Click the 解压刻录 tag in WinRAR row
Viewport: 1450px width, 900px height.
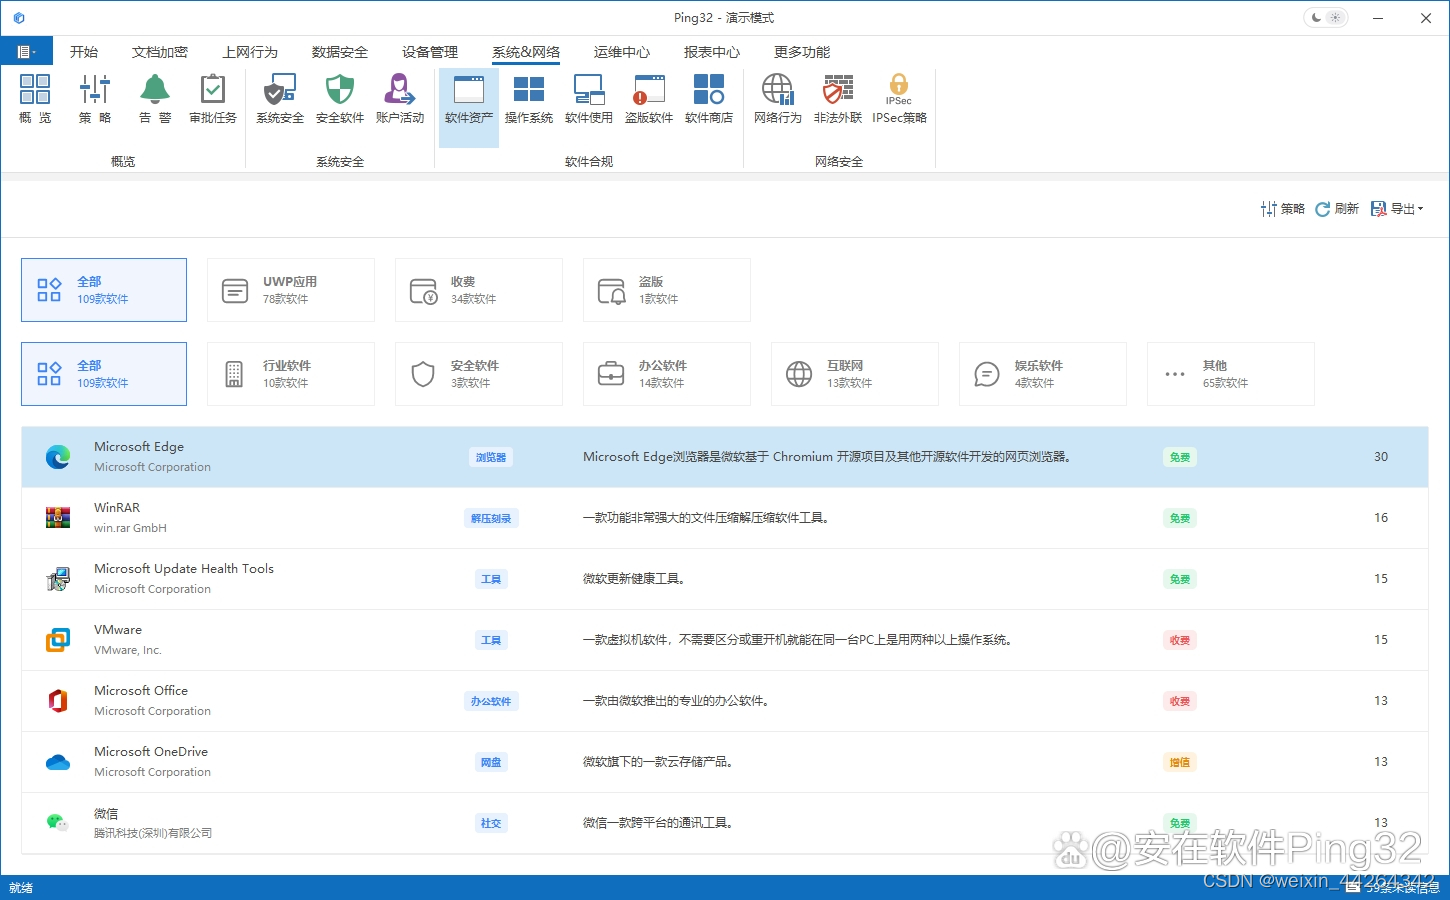(x=491, y=518)
